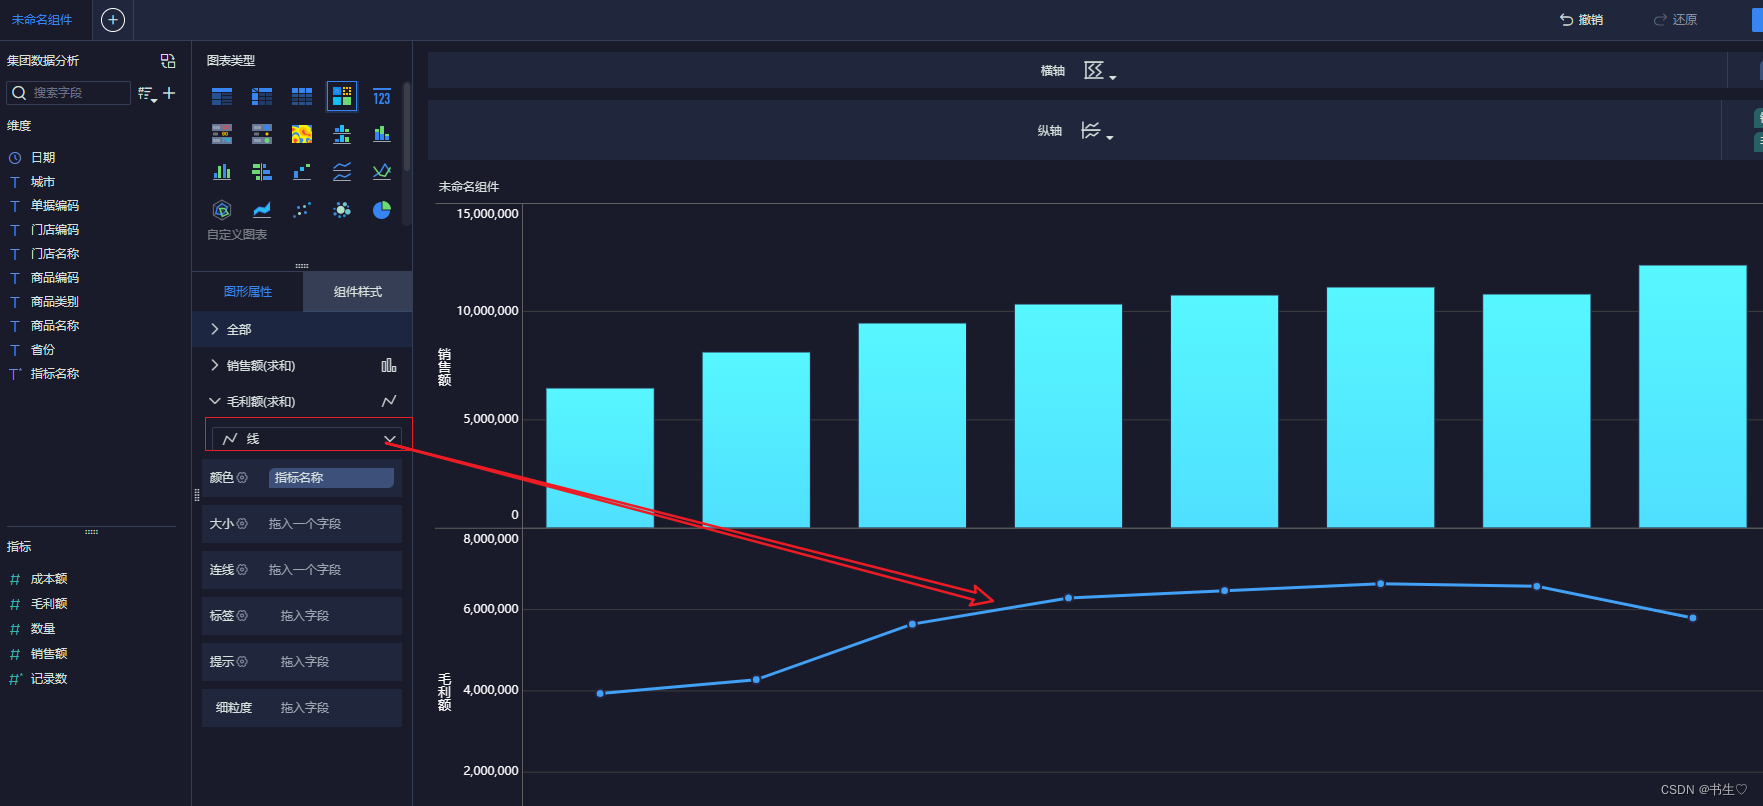Click the 还原 redo button
Screen dimensions: 1763x806
tap(1675, 20)
